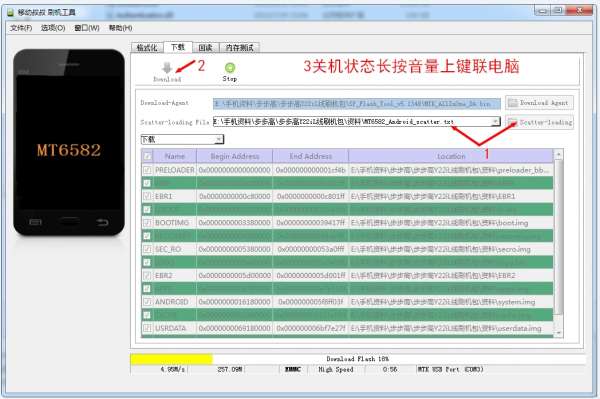The image size is (600, 399).
Task: Switch to the 格式化 tab
Action: pos(147,48)
